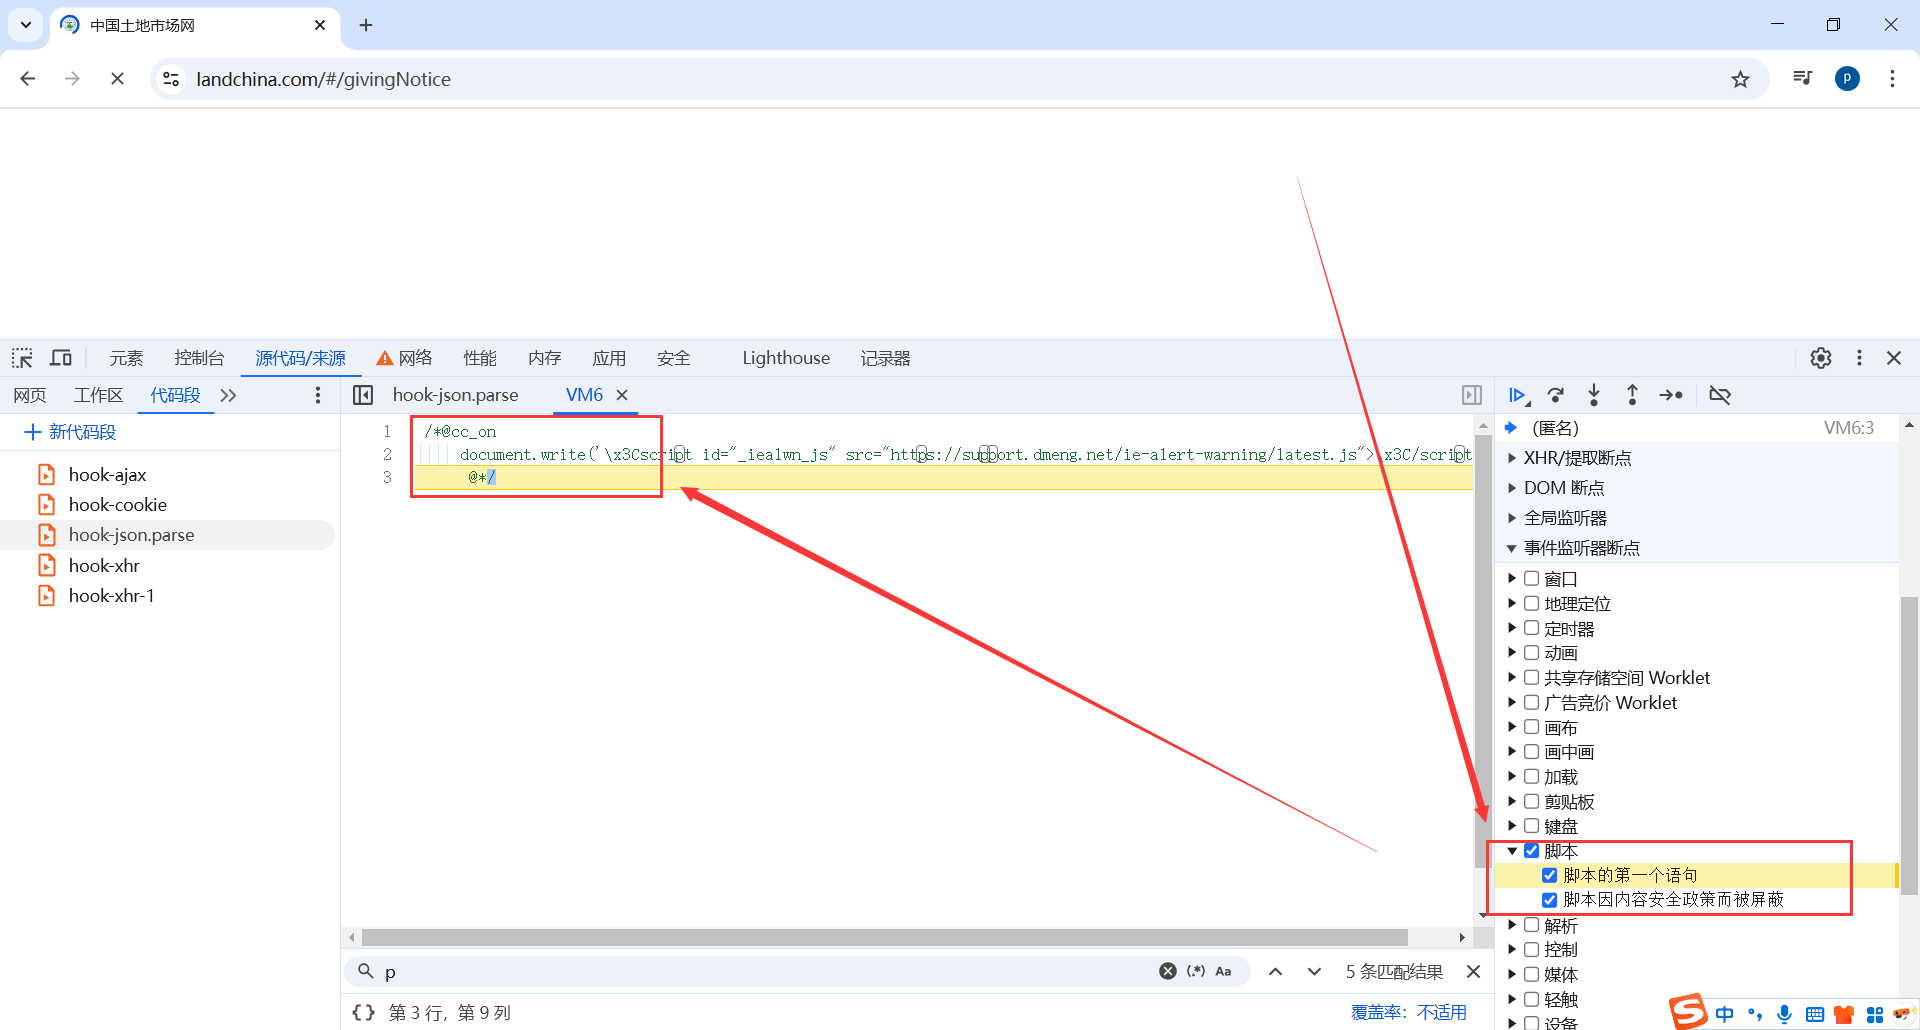Expand the 画布 breakpoint category
The width and height of the screenshot is (1920, 1030).
pyautogui.click(x=1512, y=727)
